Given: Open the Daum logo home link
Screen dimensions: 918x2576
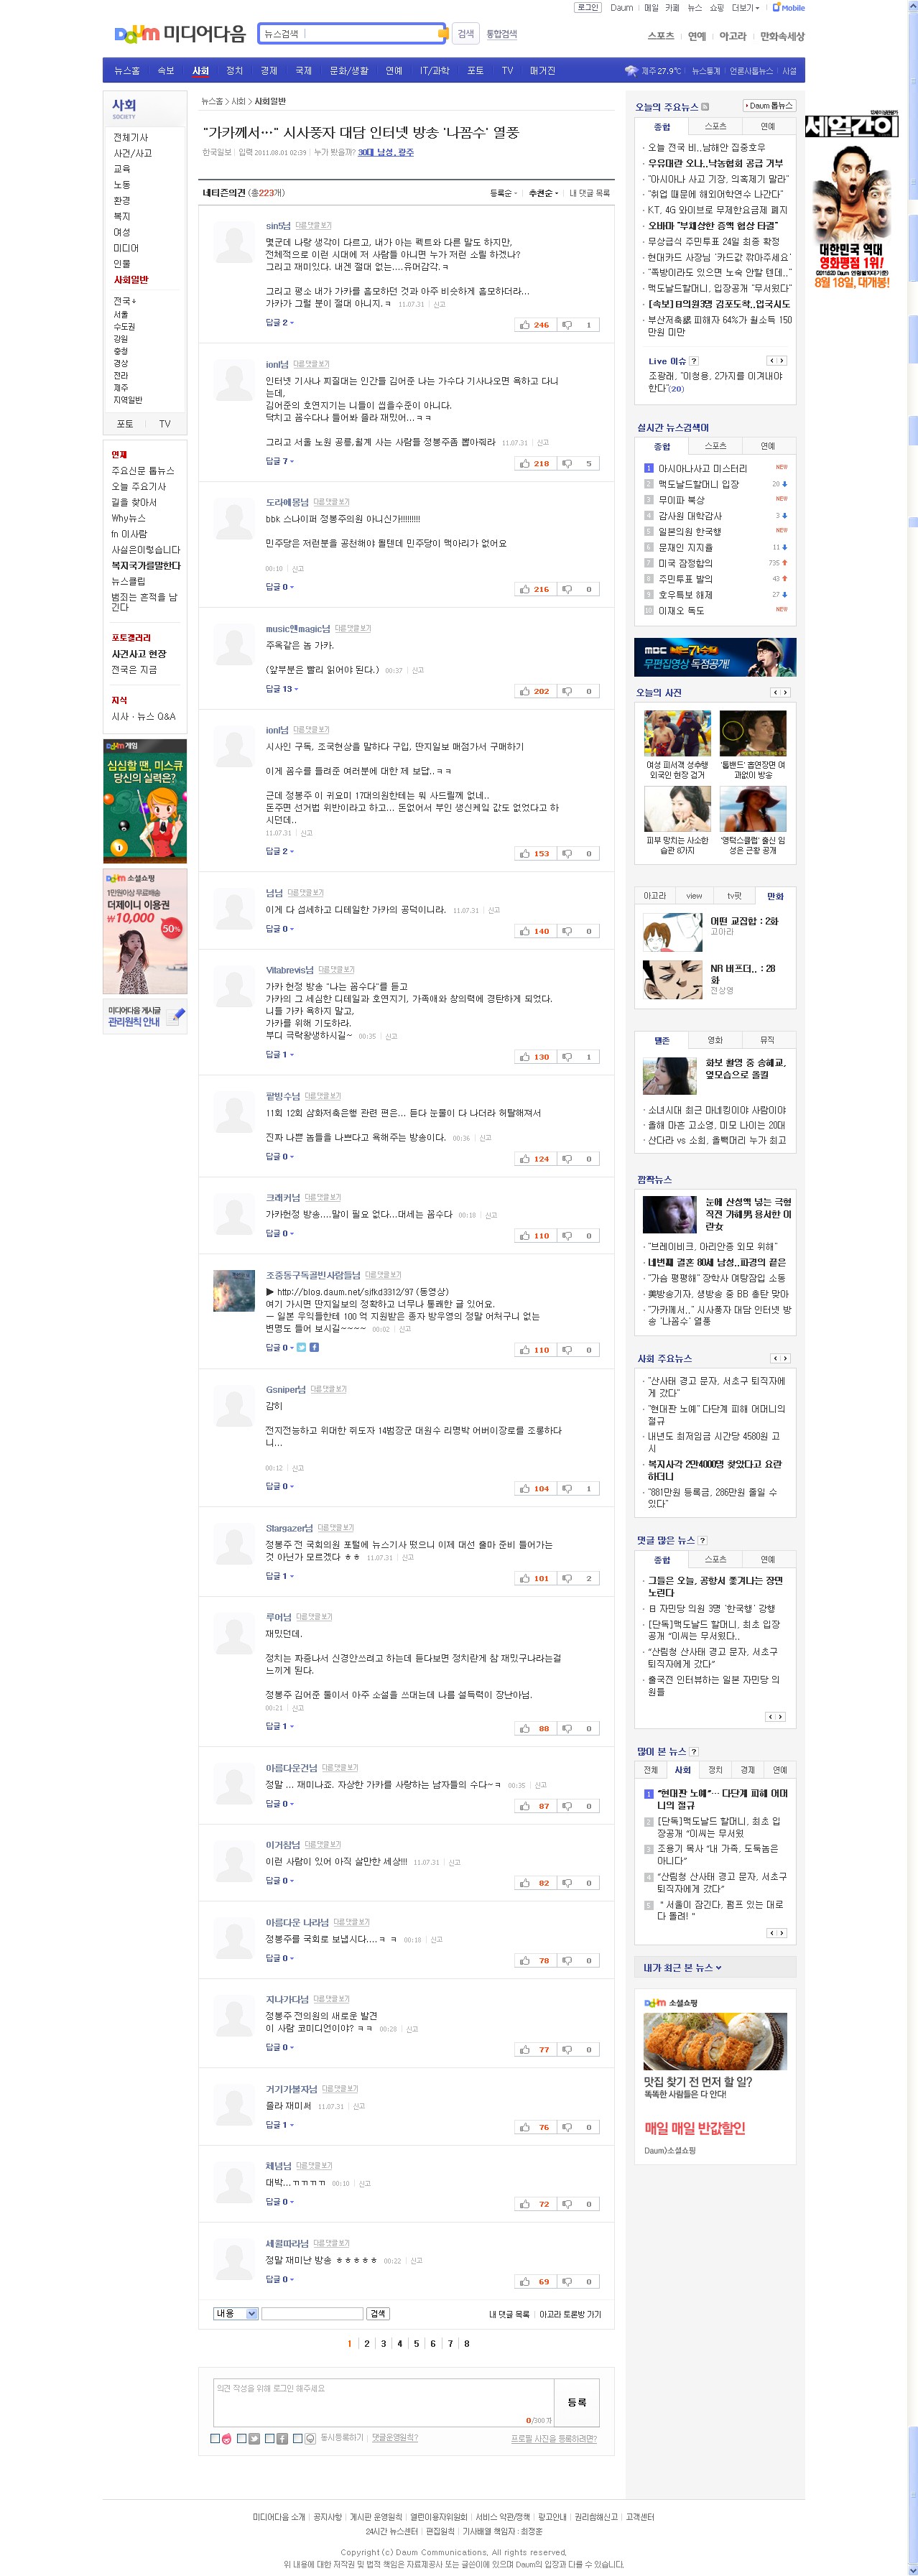Looking at the screenshot, I should pyautogui.click(x=136, y=34).
